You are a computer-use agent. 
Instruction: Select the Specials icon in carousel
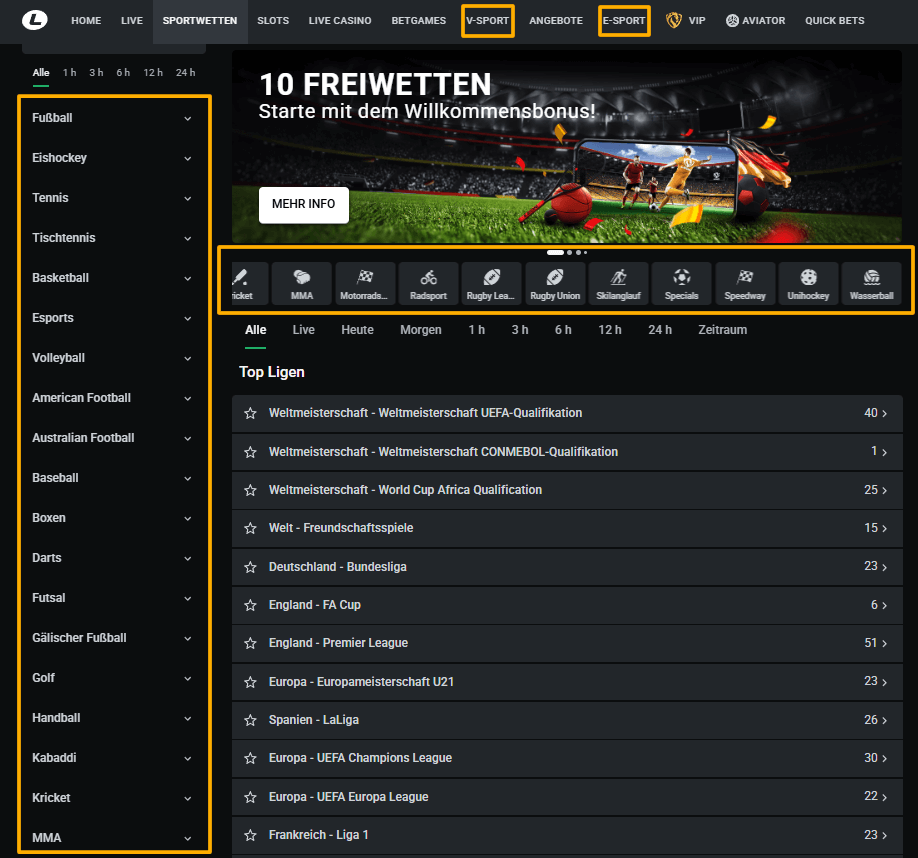point(681,283)
